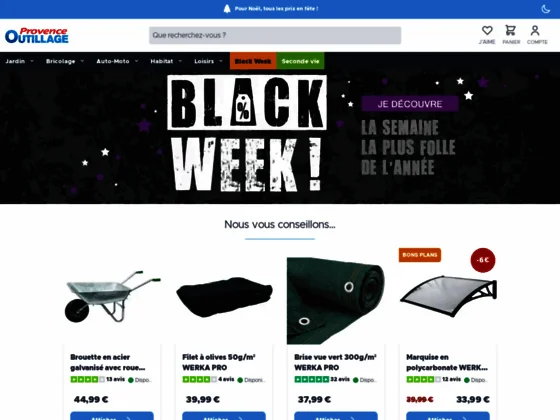
Task: Expand the Bricolage menu dropdown
Action: tap(65, 61)
